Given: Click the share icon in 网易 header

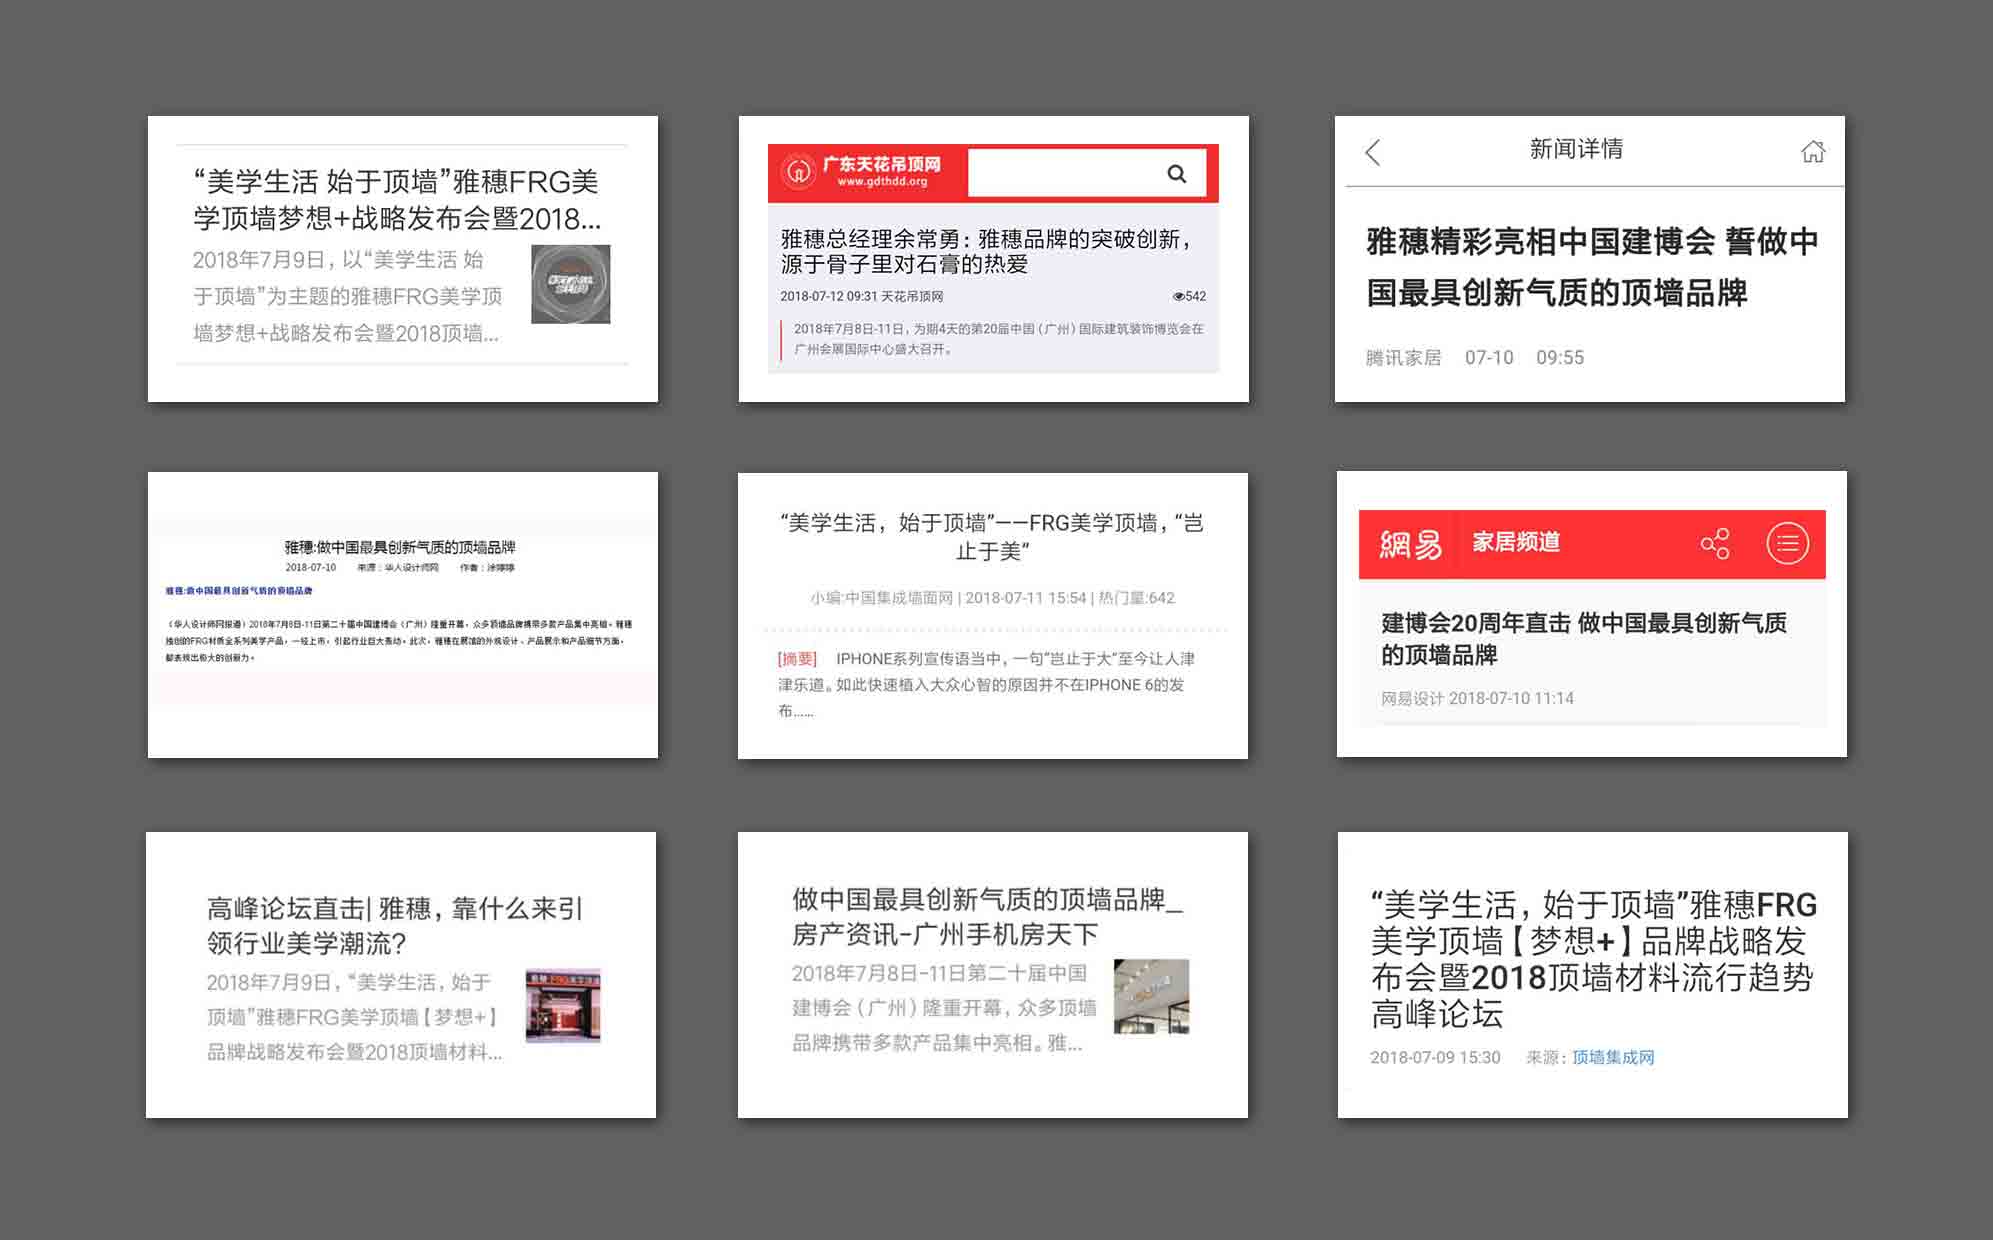Looking at the screenshot, I should 1714,544.
